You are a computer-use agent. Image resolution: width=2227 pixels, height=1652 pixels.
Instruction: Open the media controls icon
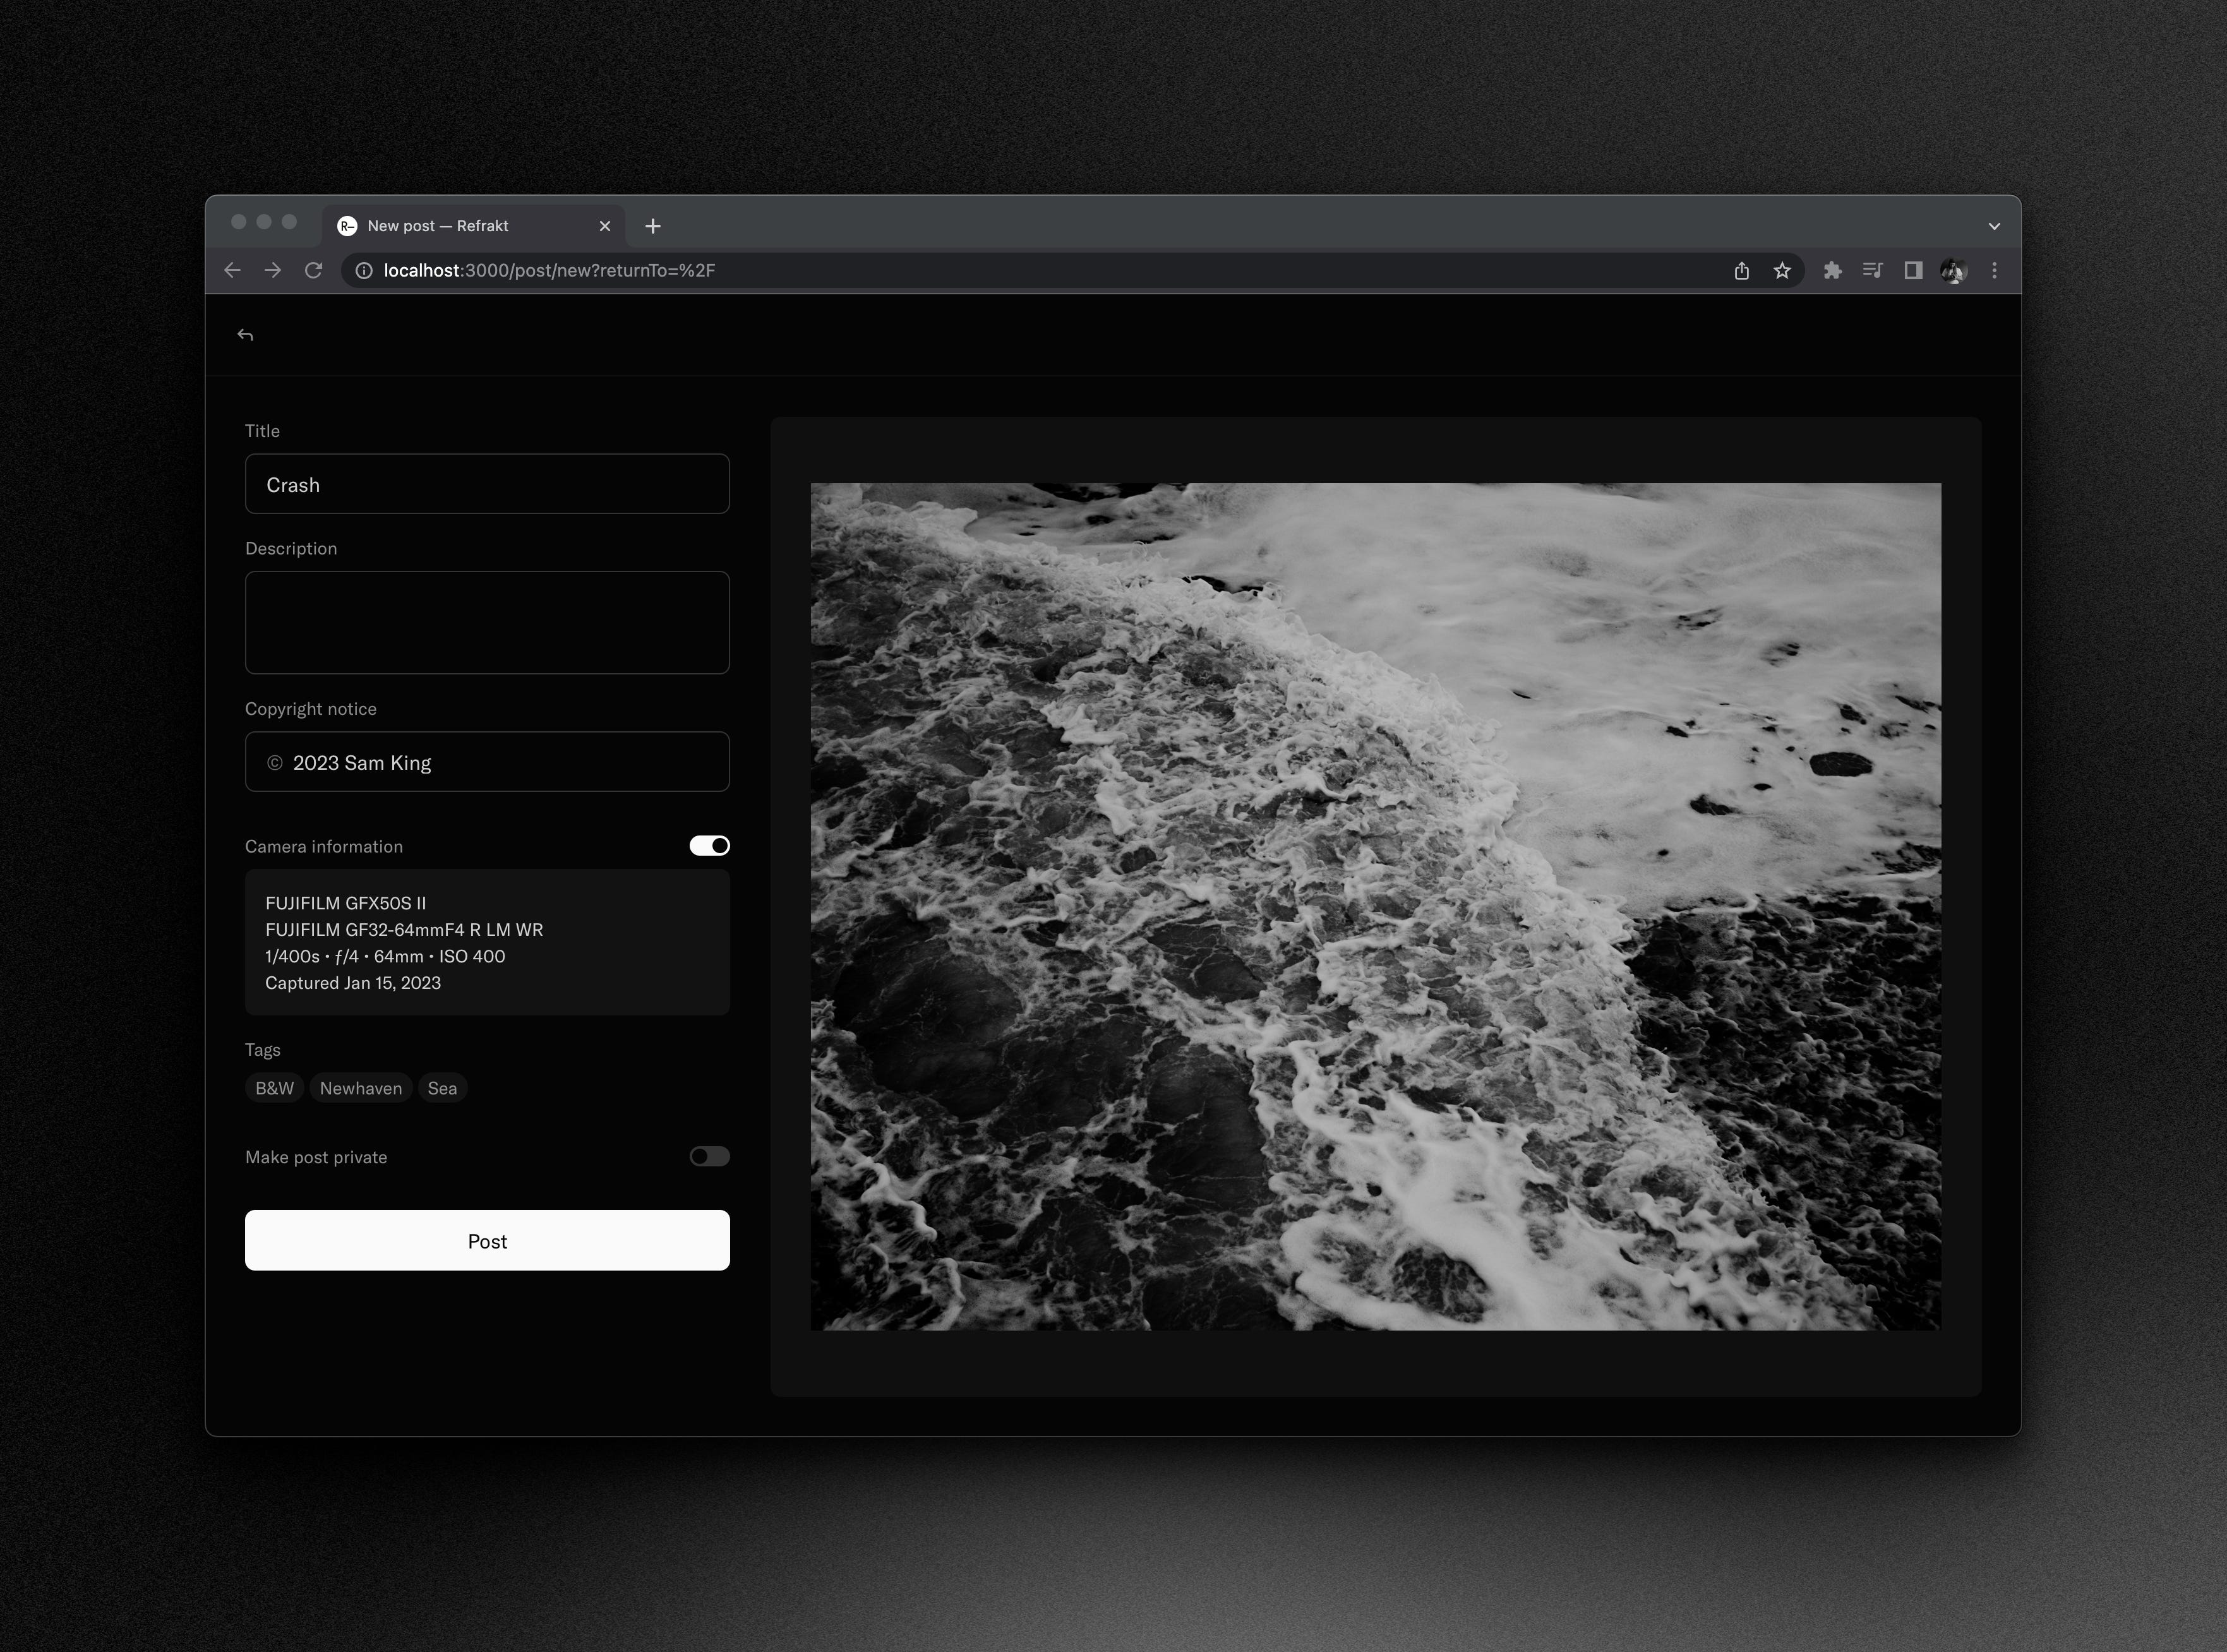pyautogui.click(x=1872, y=270)
